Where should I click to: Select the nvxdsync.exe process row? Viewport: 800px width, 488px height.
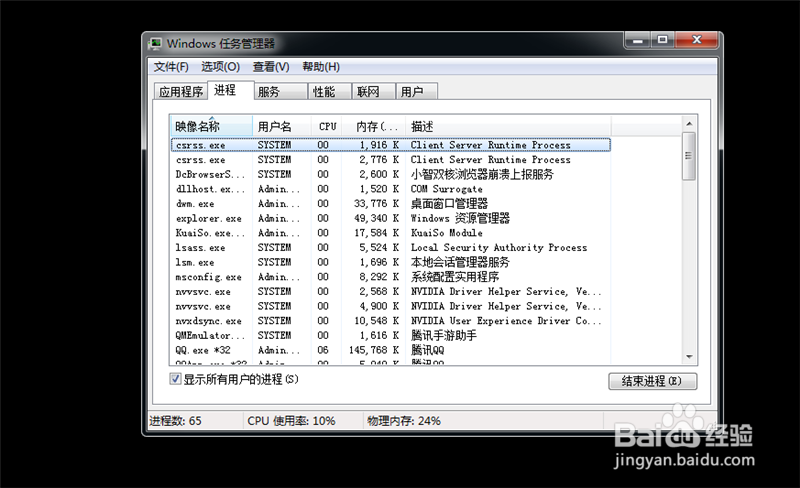[390, 321]
